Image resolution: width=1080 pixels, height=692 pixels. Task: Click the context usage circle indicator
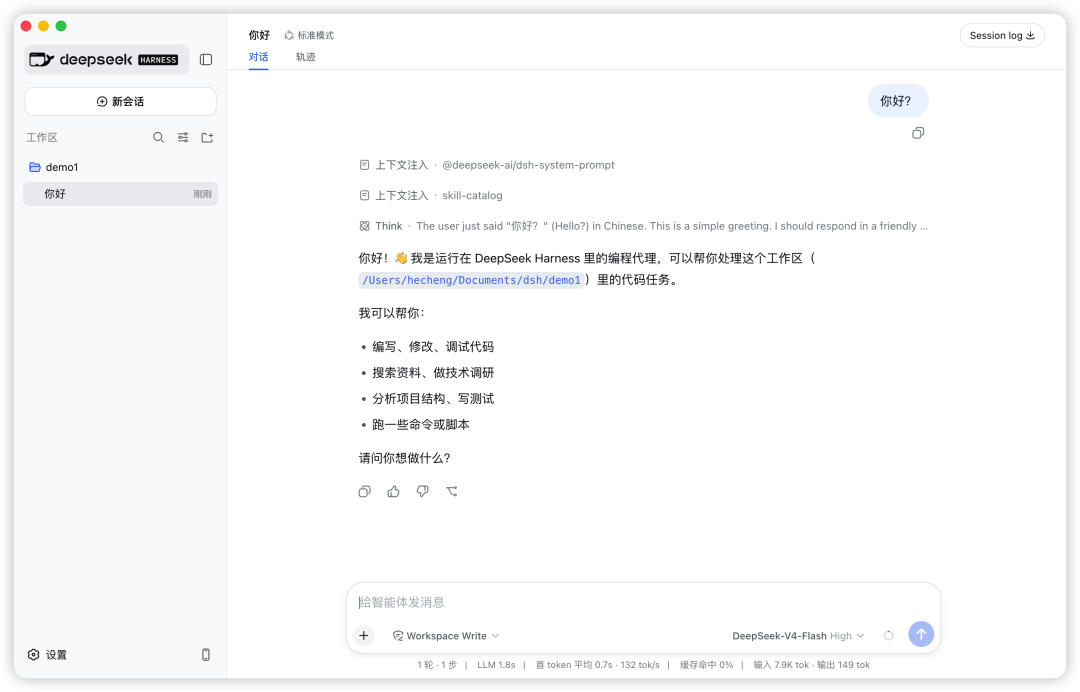pos(889,636)
